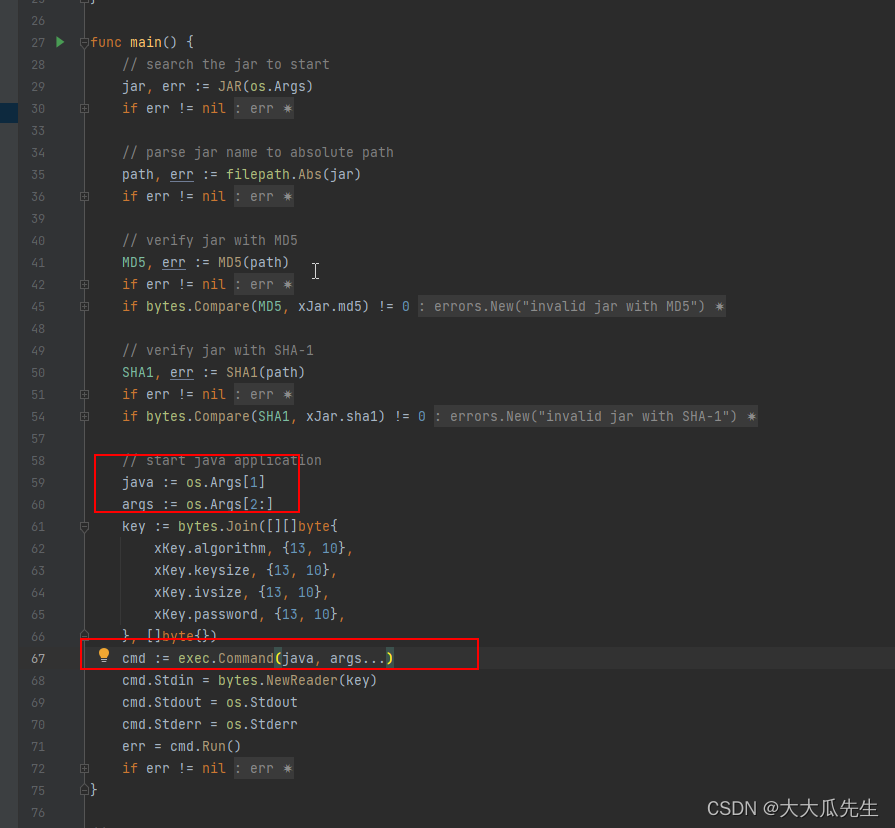Click 'SHA1(path)' call on line 50
The height and width of the screenshot is (828, 895).
coord(265,373)
